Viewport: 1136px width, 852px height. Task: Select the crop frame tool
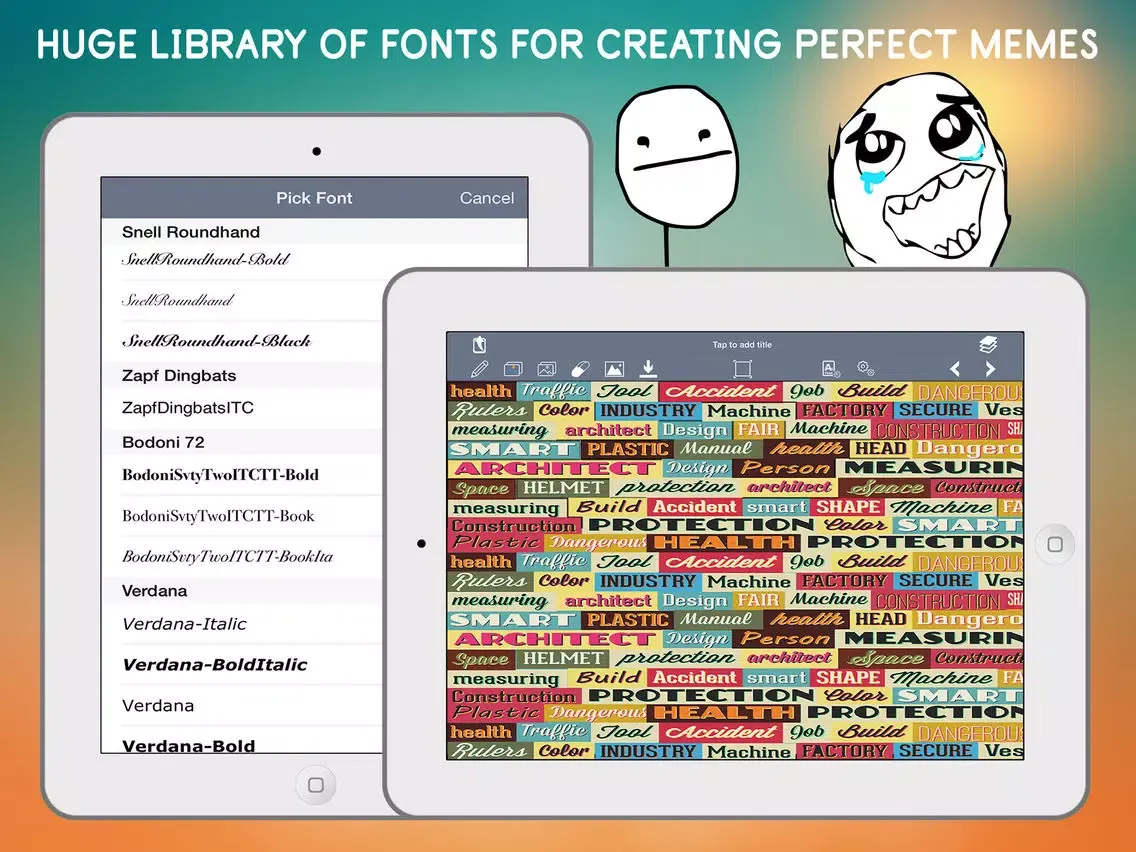click(742, 369)
